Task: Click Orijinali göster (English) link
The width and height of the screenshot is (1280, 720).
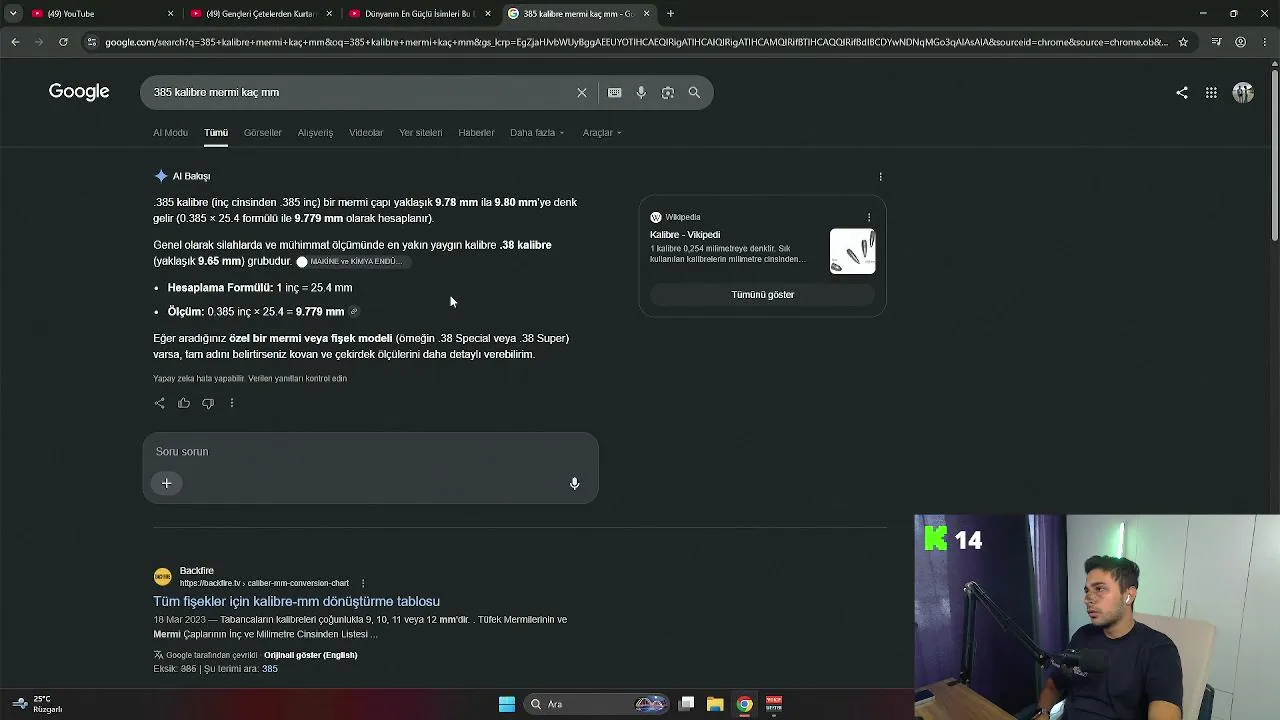Action: 310,655
